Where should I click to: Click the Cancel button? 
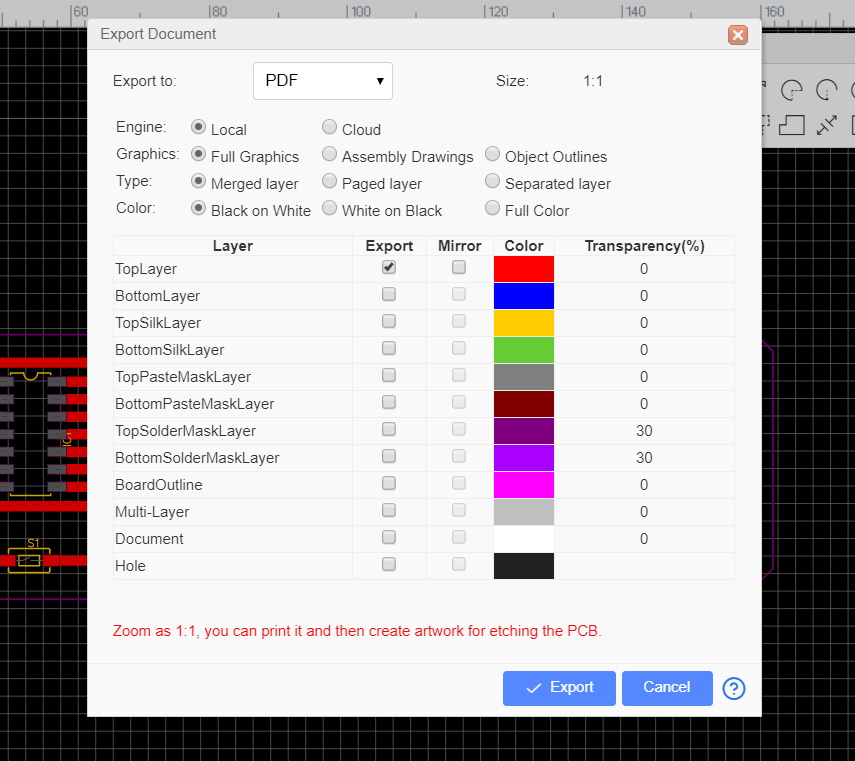667,688
